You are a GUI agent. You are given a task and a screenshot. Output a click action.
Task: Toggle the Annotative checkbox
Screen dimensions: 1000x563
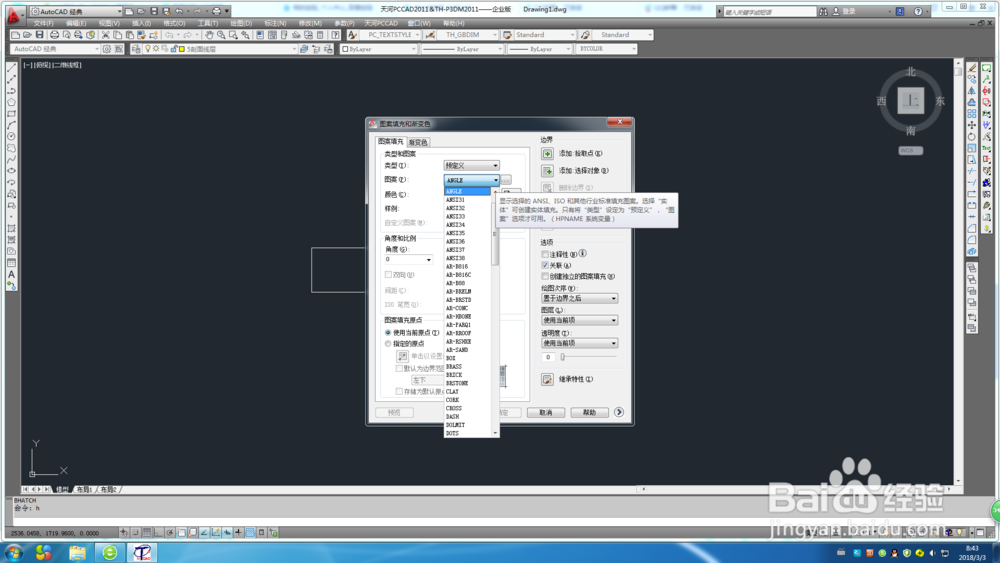point(545,254)
